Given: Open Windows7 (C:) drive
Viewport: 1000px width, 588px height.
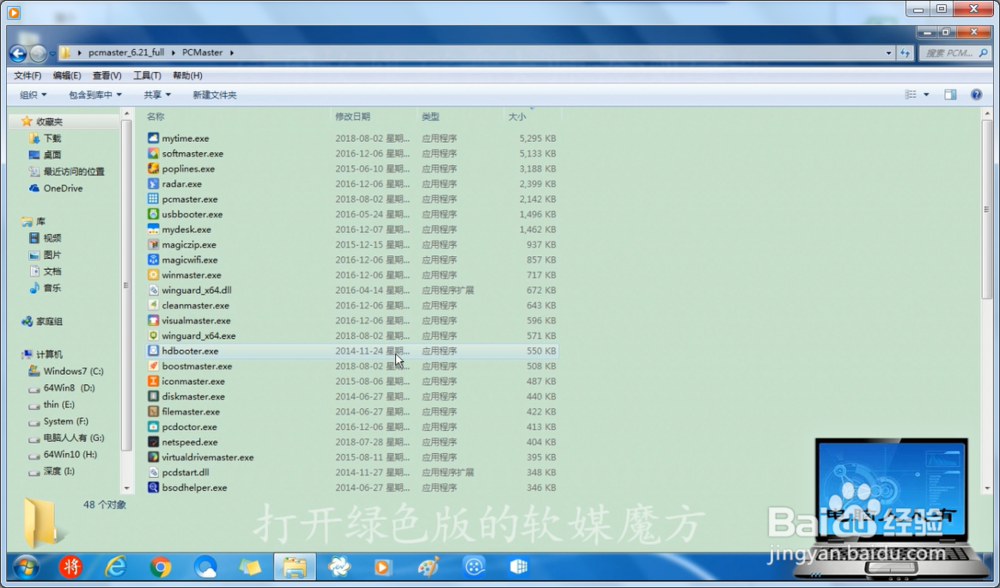Looking at the screenshot, I should [x=73, y=371].
